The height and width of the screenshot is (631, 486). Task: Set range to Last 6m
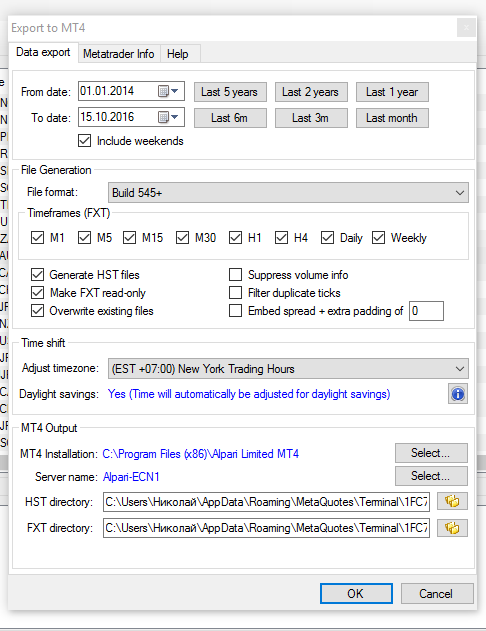230,118
